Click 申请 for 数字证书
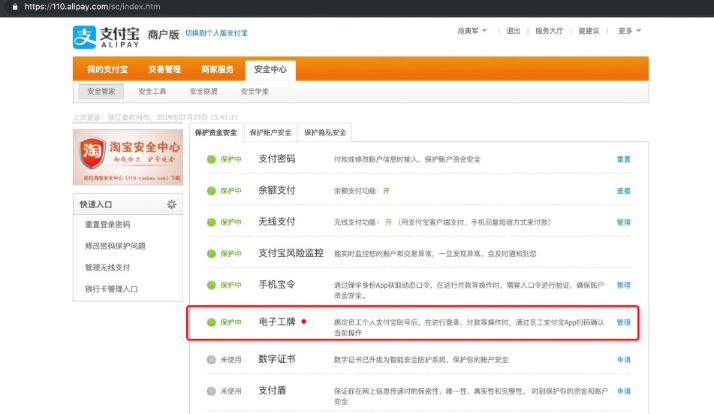The height and width of the screenshot is (414, 714). 623,359
